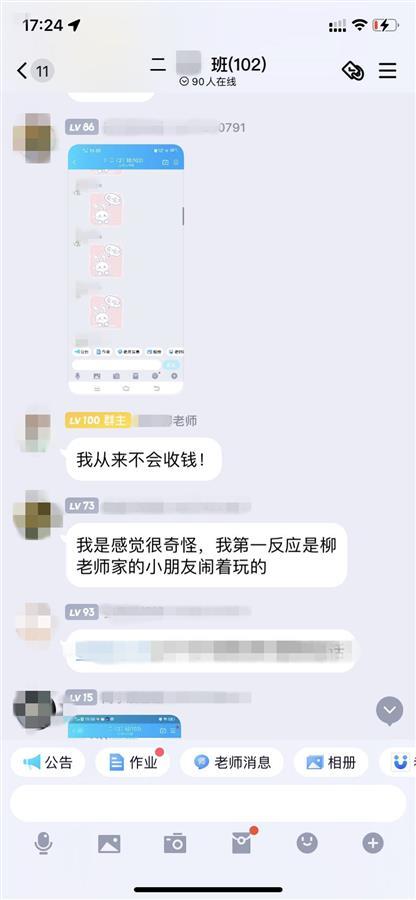Open the linked-chain icon in the header

(x=352, y=71)
